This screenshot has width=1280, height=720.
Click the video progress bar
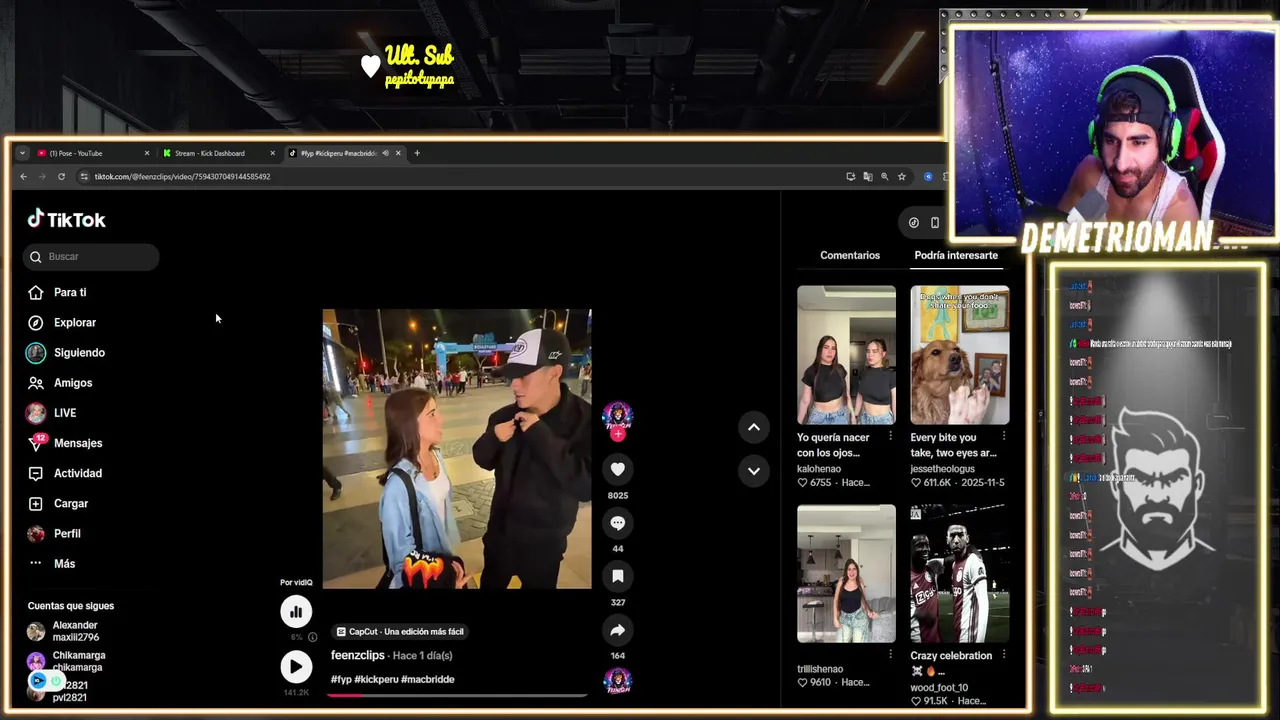(x=457, y=695)
